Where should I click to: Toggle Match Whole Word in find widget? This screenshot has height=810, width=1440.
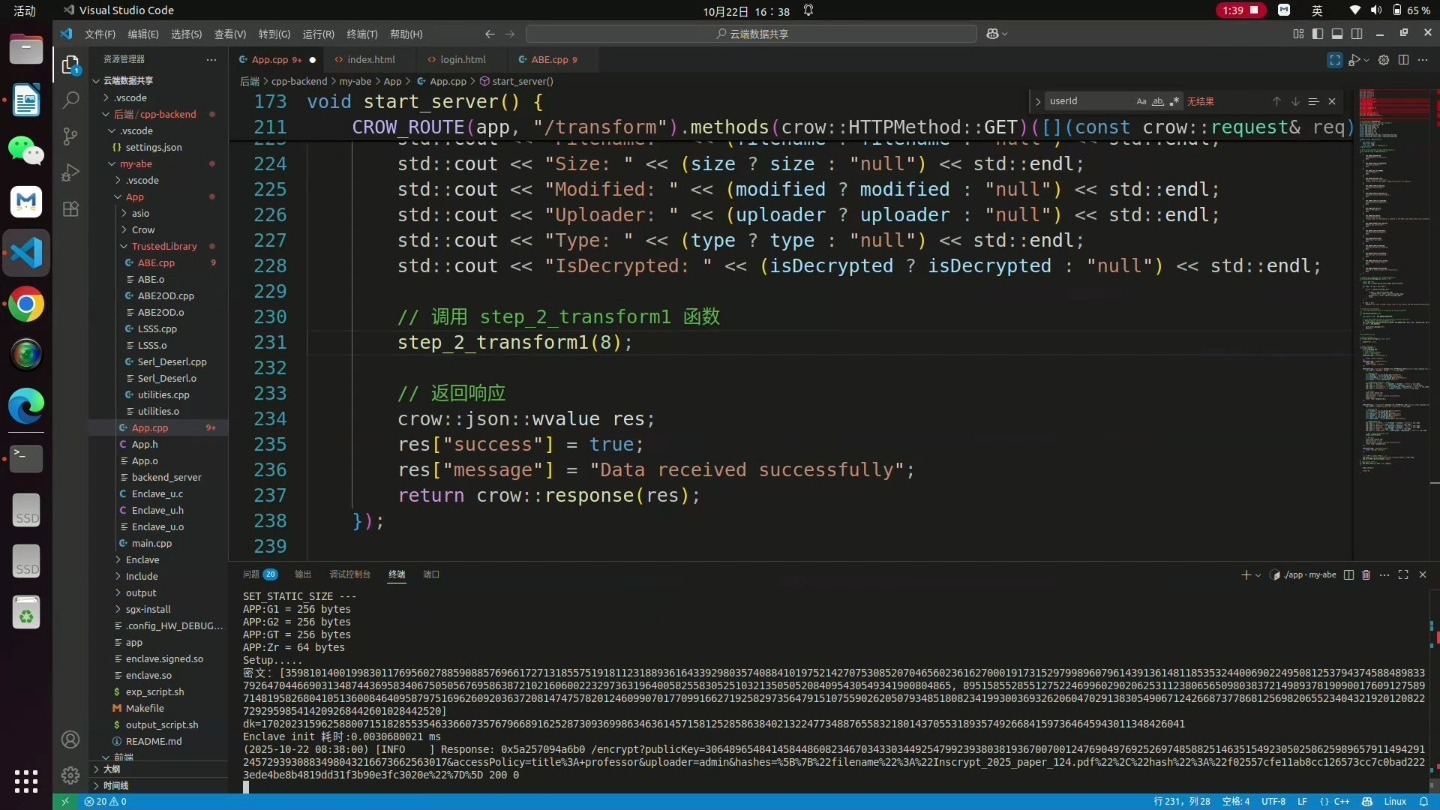pos(1158,101)
